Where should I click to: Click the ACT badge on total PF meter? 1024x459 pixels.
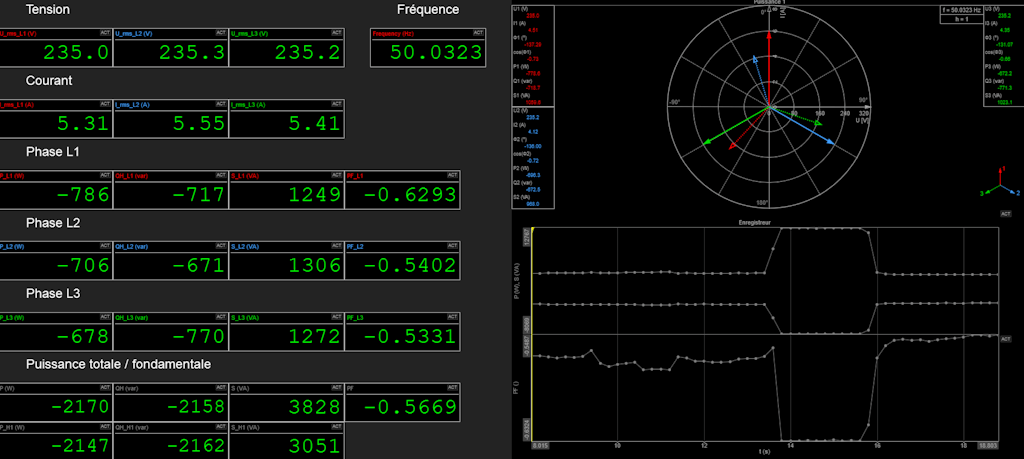click(453, 387)
